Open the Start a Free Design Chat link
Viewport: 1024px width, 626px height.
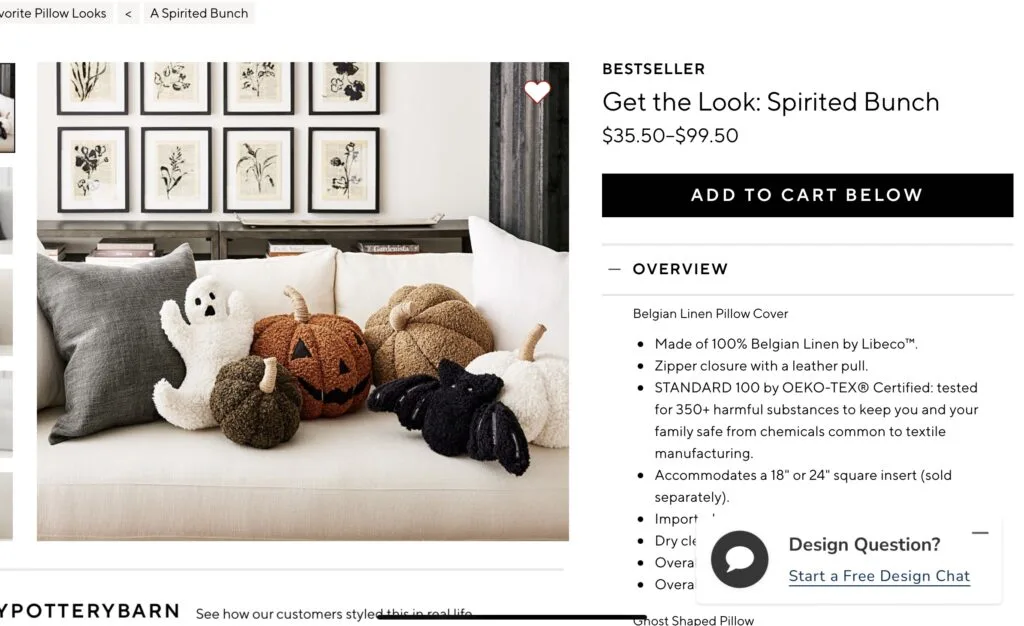pyautogui.click(x=879, y=576)
